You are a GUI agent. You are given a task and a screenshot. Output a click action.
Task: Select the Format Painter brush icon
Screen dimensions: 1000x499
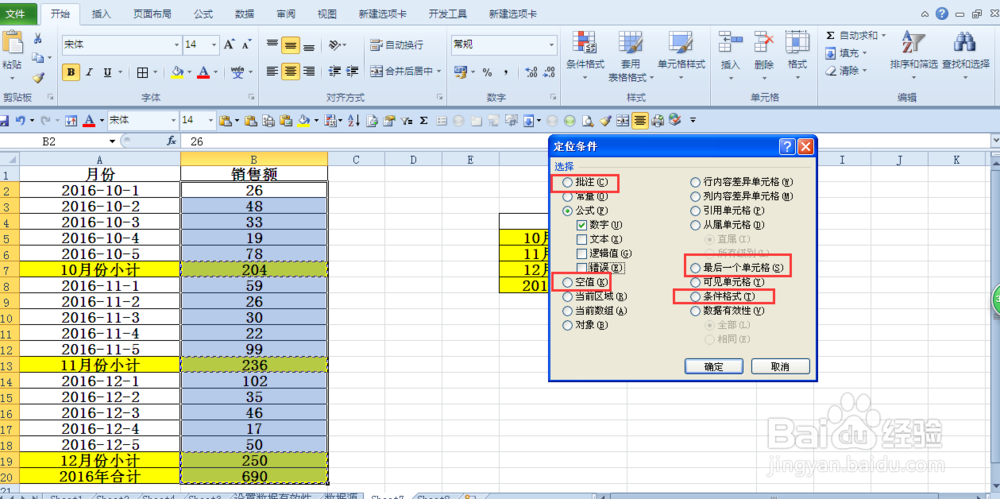coord(37,77)
